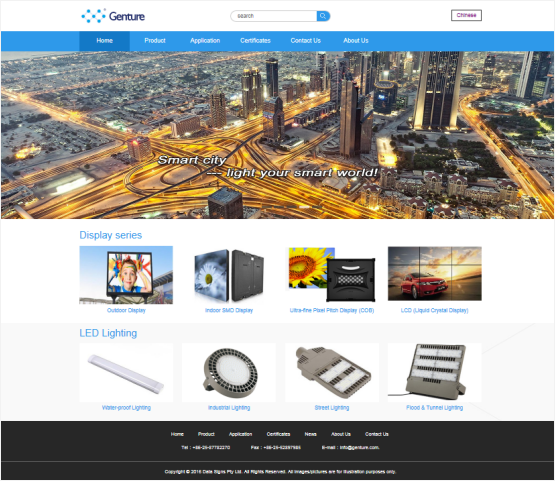Screen dimensions: 556x482
Task: Go to Certificates in top navigation
Action: [x=255, y=41]
